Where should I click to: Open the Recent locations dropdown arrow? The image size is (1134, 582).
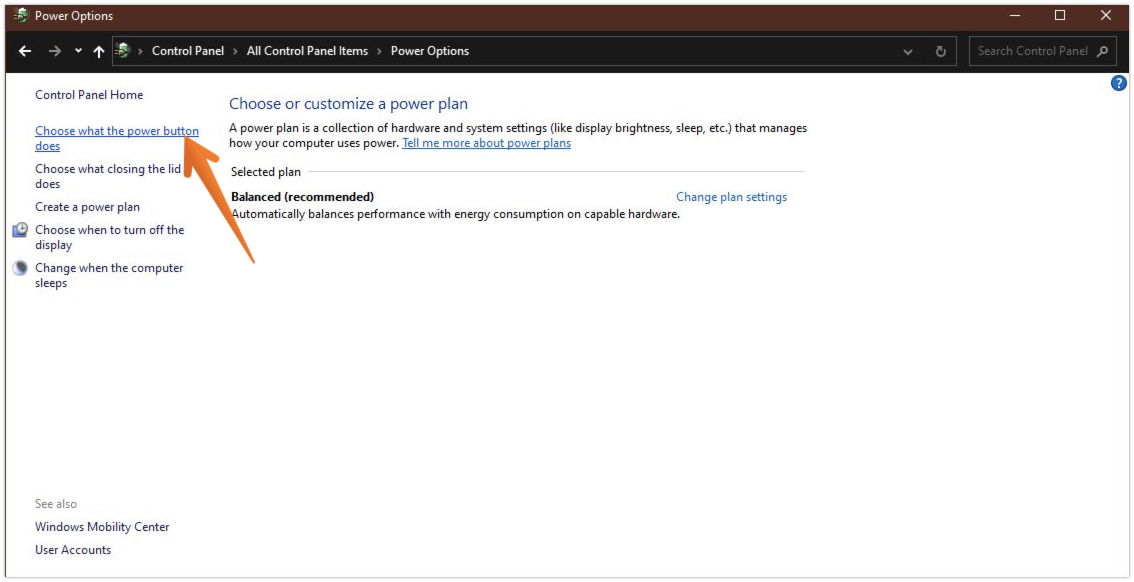[x=78, y=51]
